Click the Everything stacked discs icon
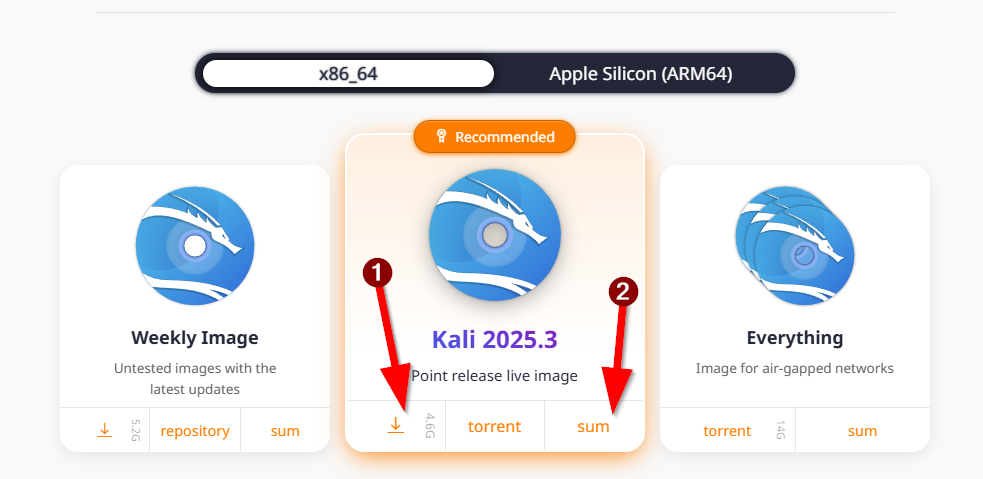 tap(794, 246)
